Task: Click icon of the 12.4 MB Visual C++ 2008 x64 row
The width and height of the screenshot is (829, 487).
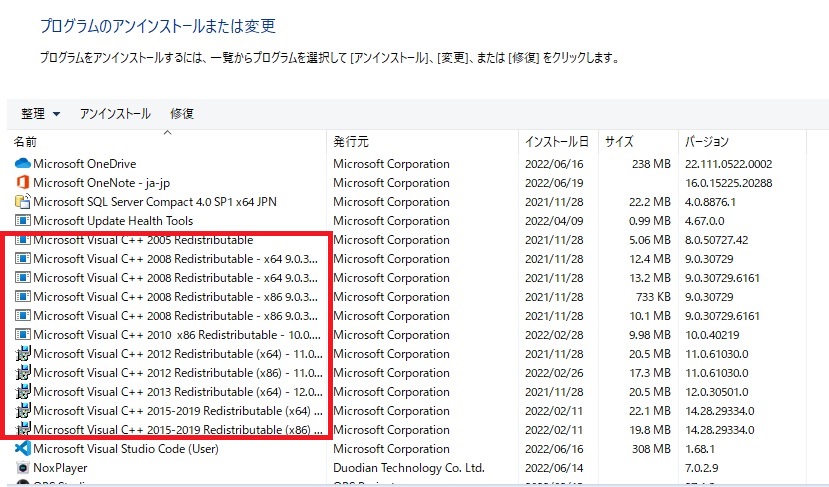Action: click(x=23, y=259)
